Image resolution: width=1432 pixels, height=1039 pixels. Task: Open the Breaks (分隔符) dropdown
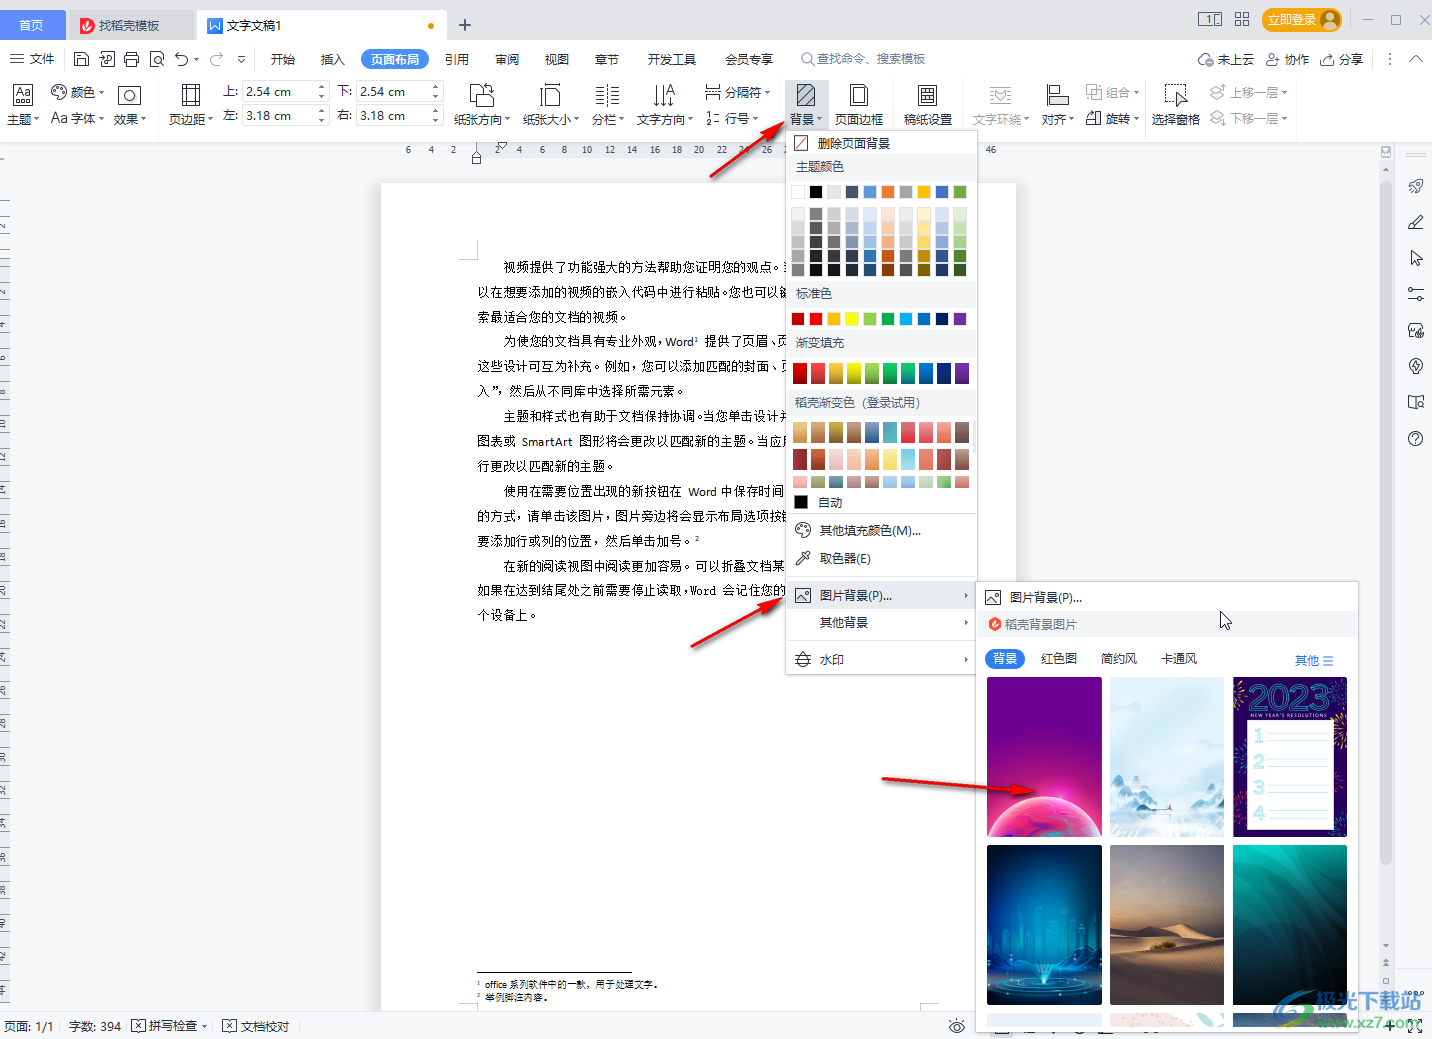click(737, 92)
